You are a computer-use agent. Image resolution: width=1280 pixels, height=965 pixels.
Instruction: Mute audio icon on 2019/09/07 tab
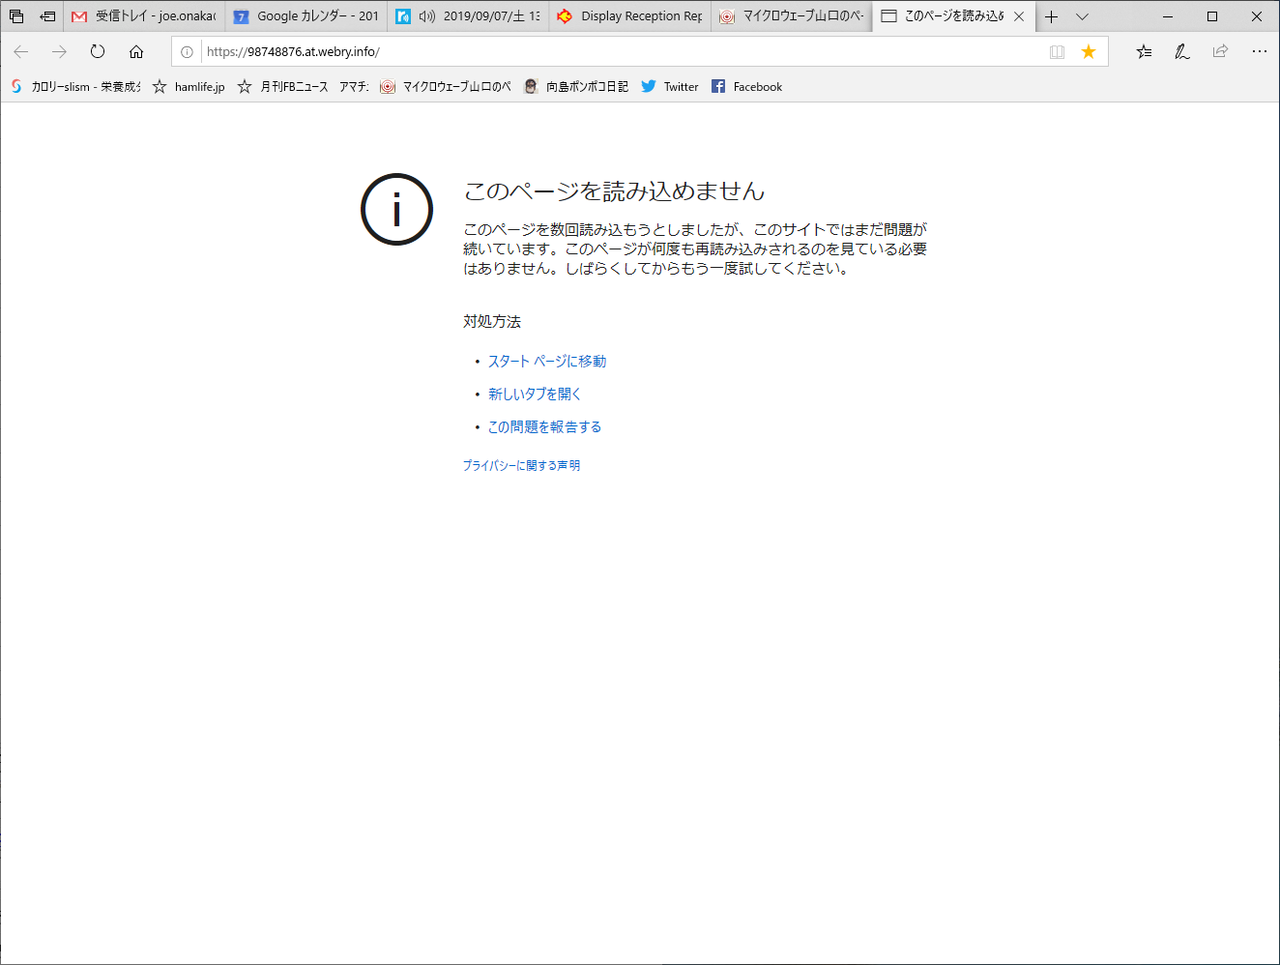427,16
